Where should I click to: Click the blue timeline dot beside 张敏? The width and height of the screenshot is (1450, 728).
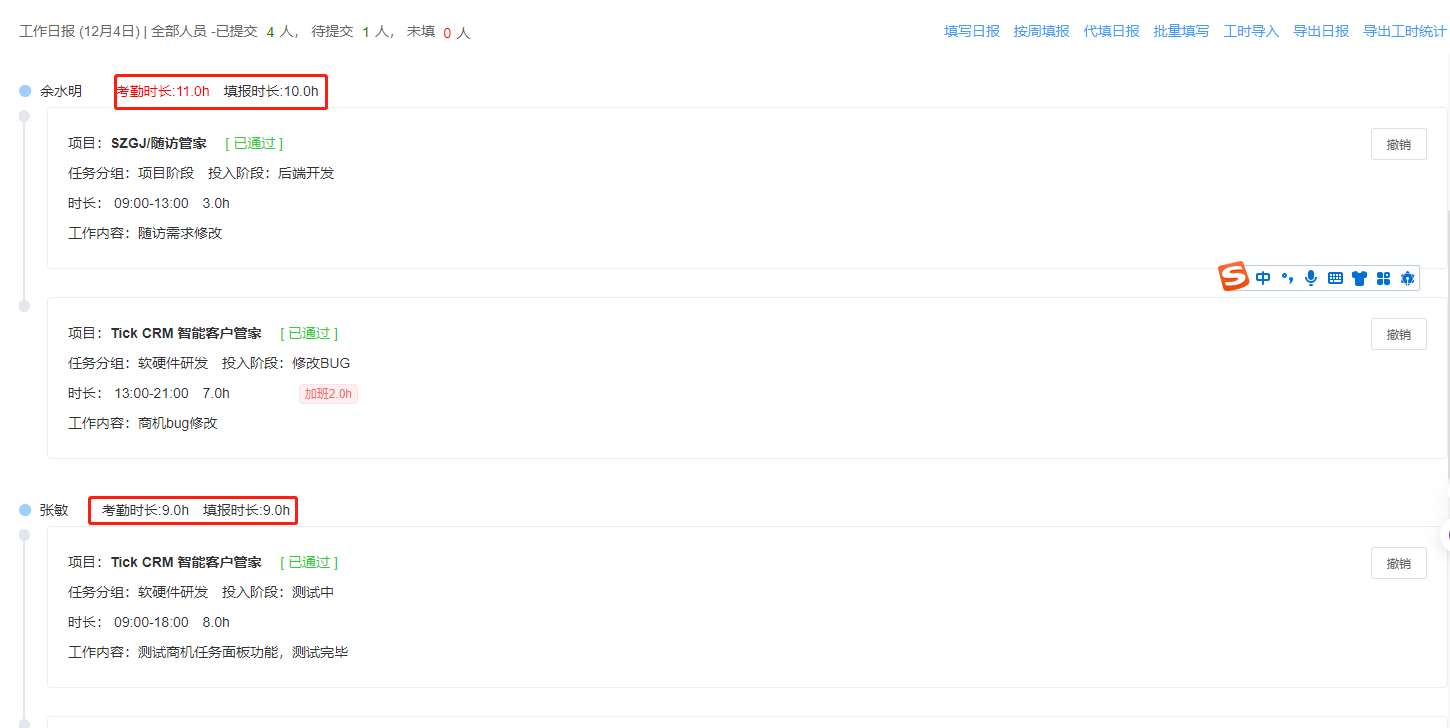(25, 510)
